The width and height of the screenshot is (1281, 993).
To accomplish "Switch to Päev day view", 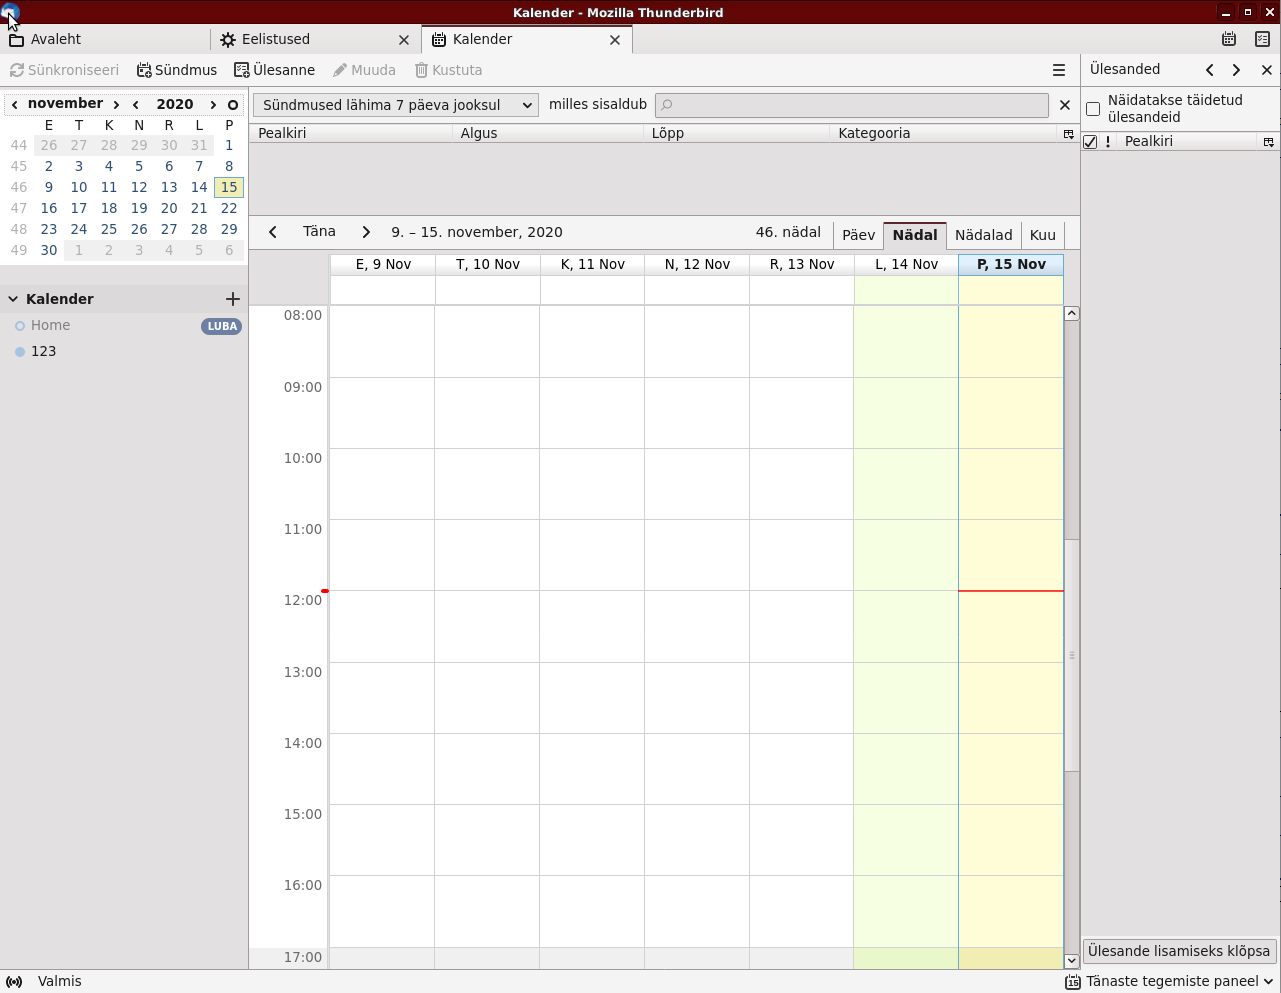I will click(x=858, y=235).
